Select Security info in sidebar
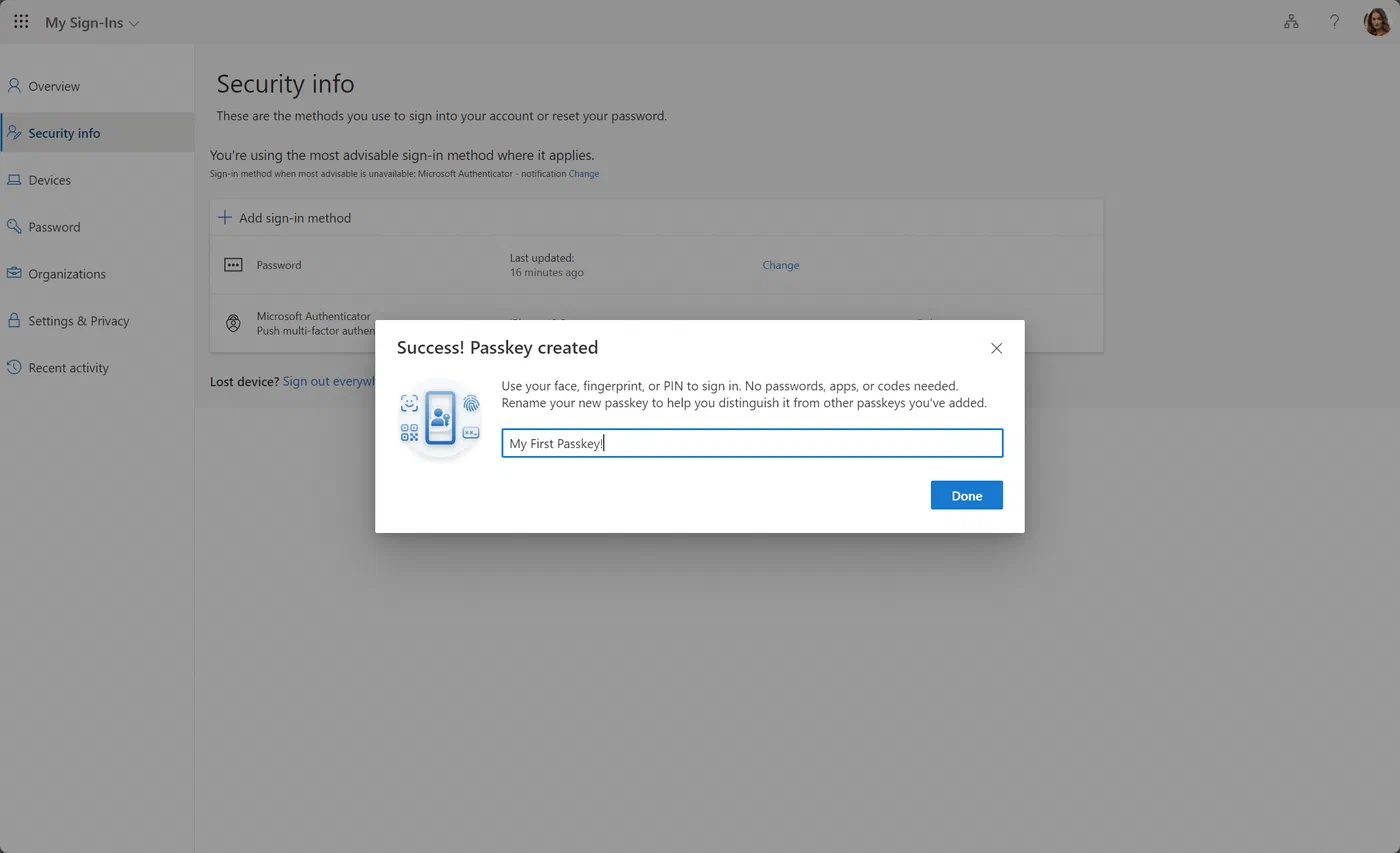This screenshot has height=853, width=1400. (97, 133)
